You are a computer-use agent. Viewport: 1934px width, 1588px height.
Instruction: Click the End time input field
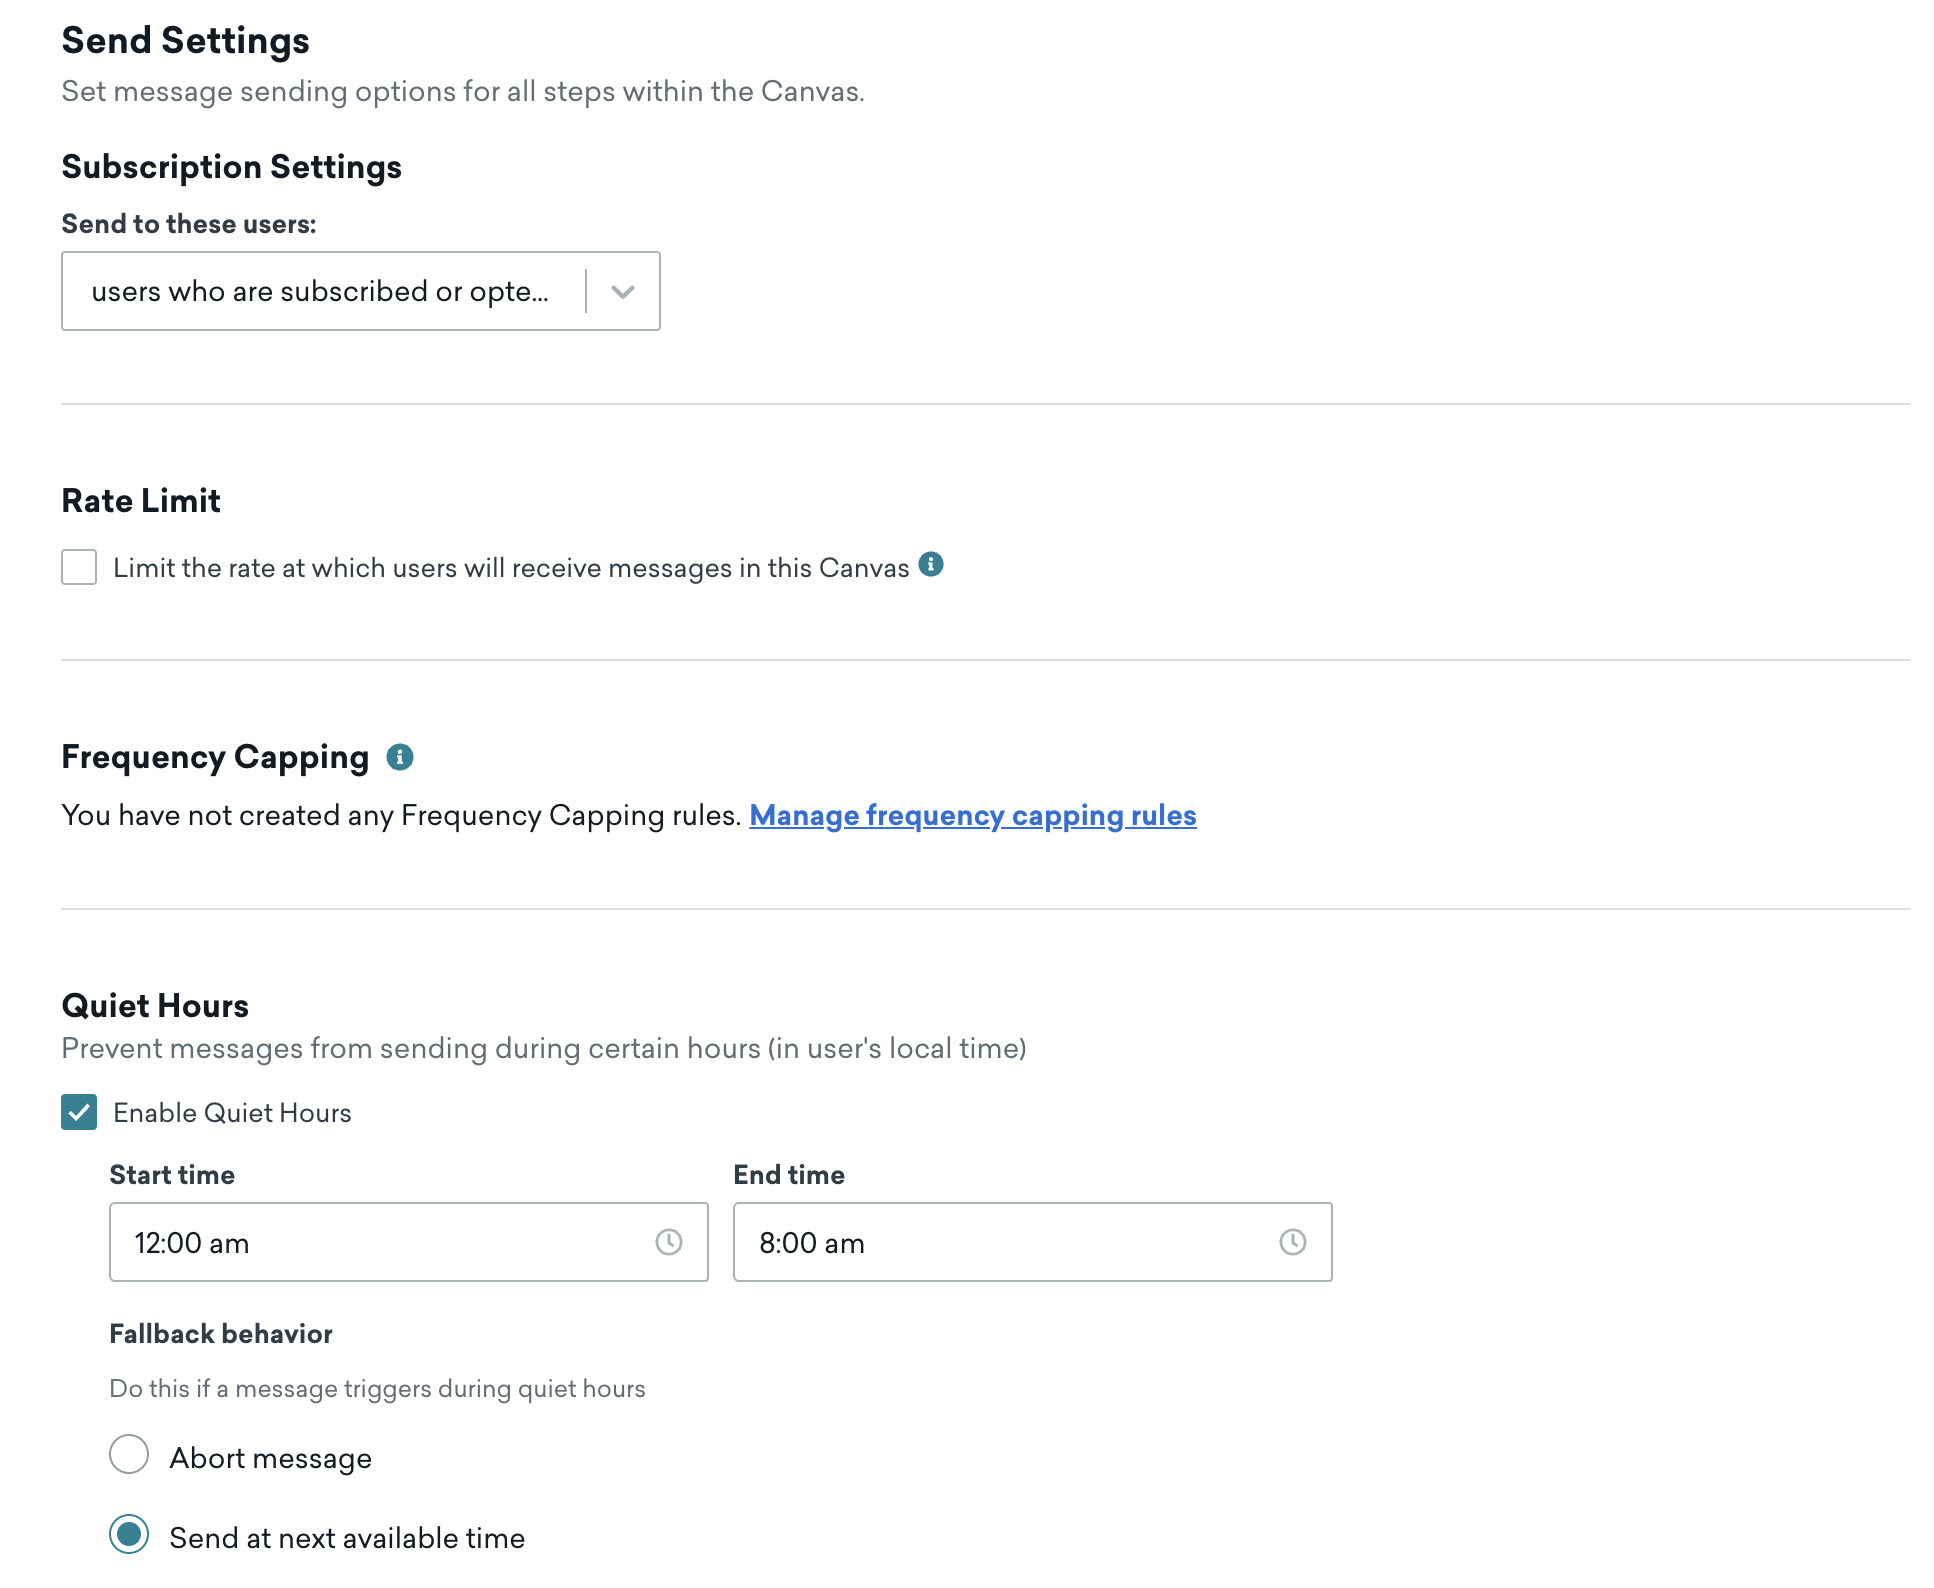point(1033,1242)
